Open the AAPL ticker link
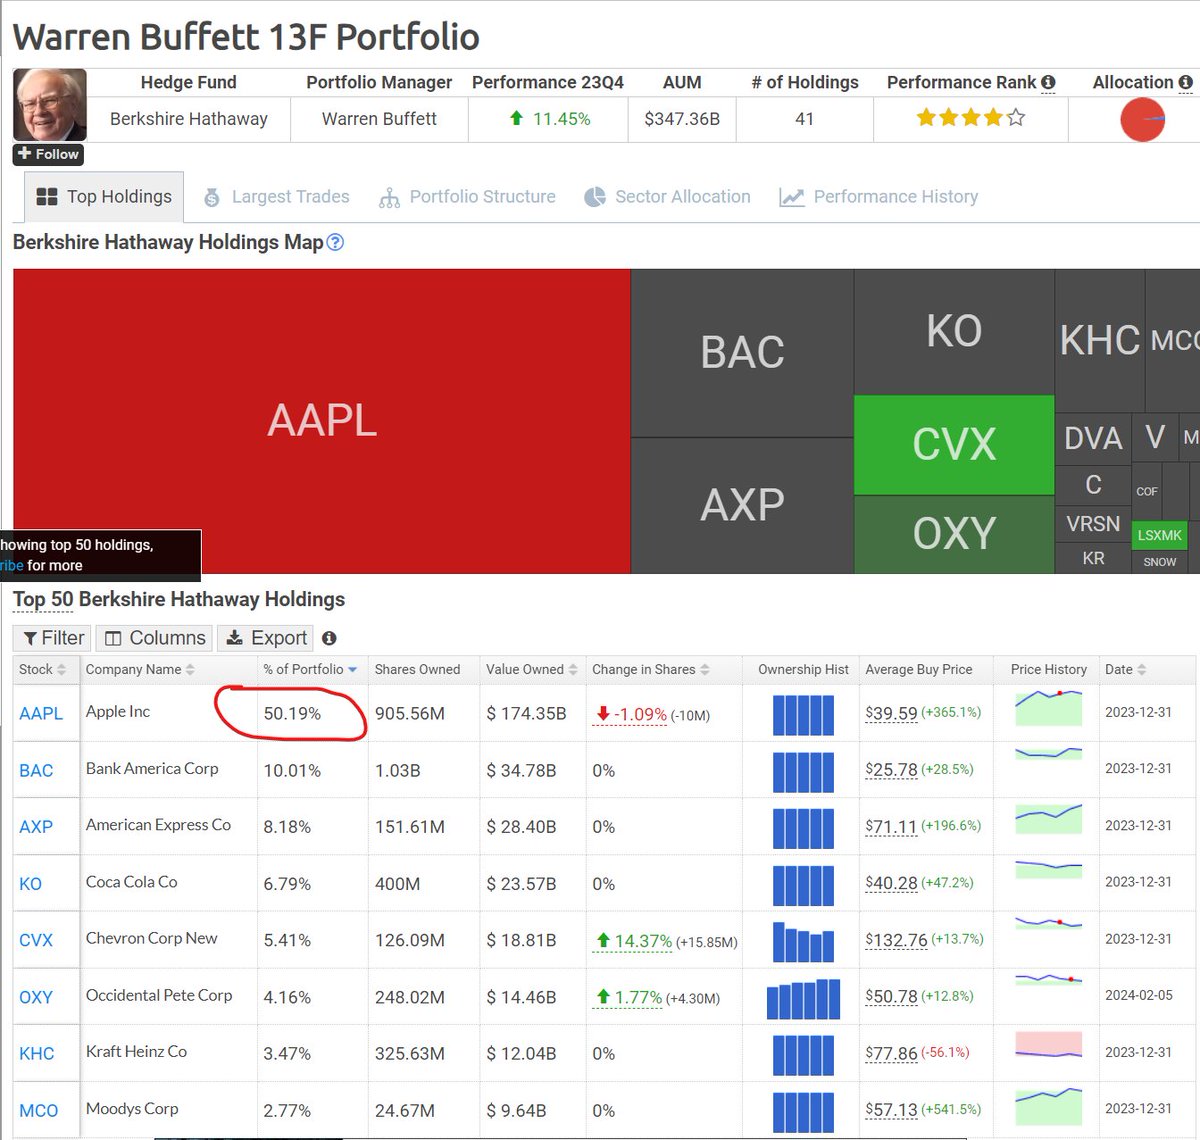Image resolution: width=1200 pixels, height=1140 pixels. [41, 713]
